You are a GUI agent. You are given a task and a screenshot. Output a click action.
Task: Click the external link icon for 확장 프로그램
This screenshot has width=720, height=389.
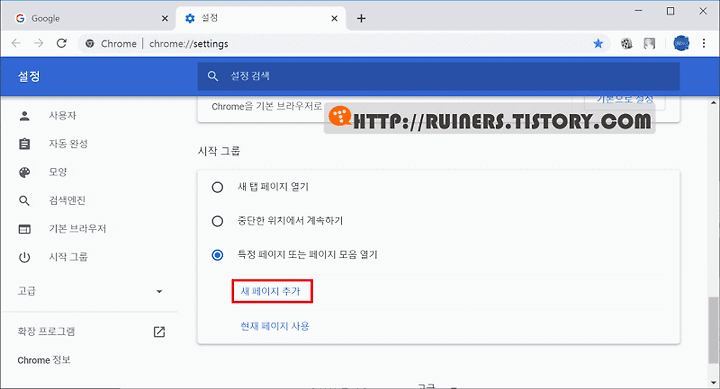coord(159,332)
